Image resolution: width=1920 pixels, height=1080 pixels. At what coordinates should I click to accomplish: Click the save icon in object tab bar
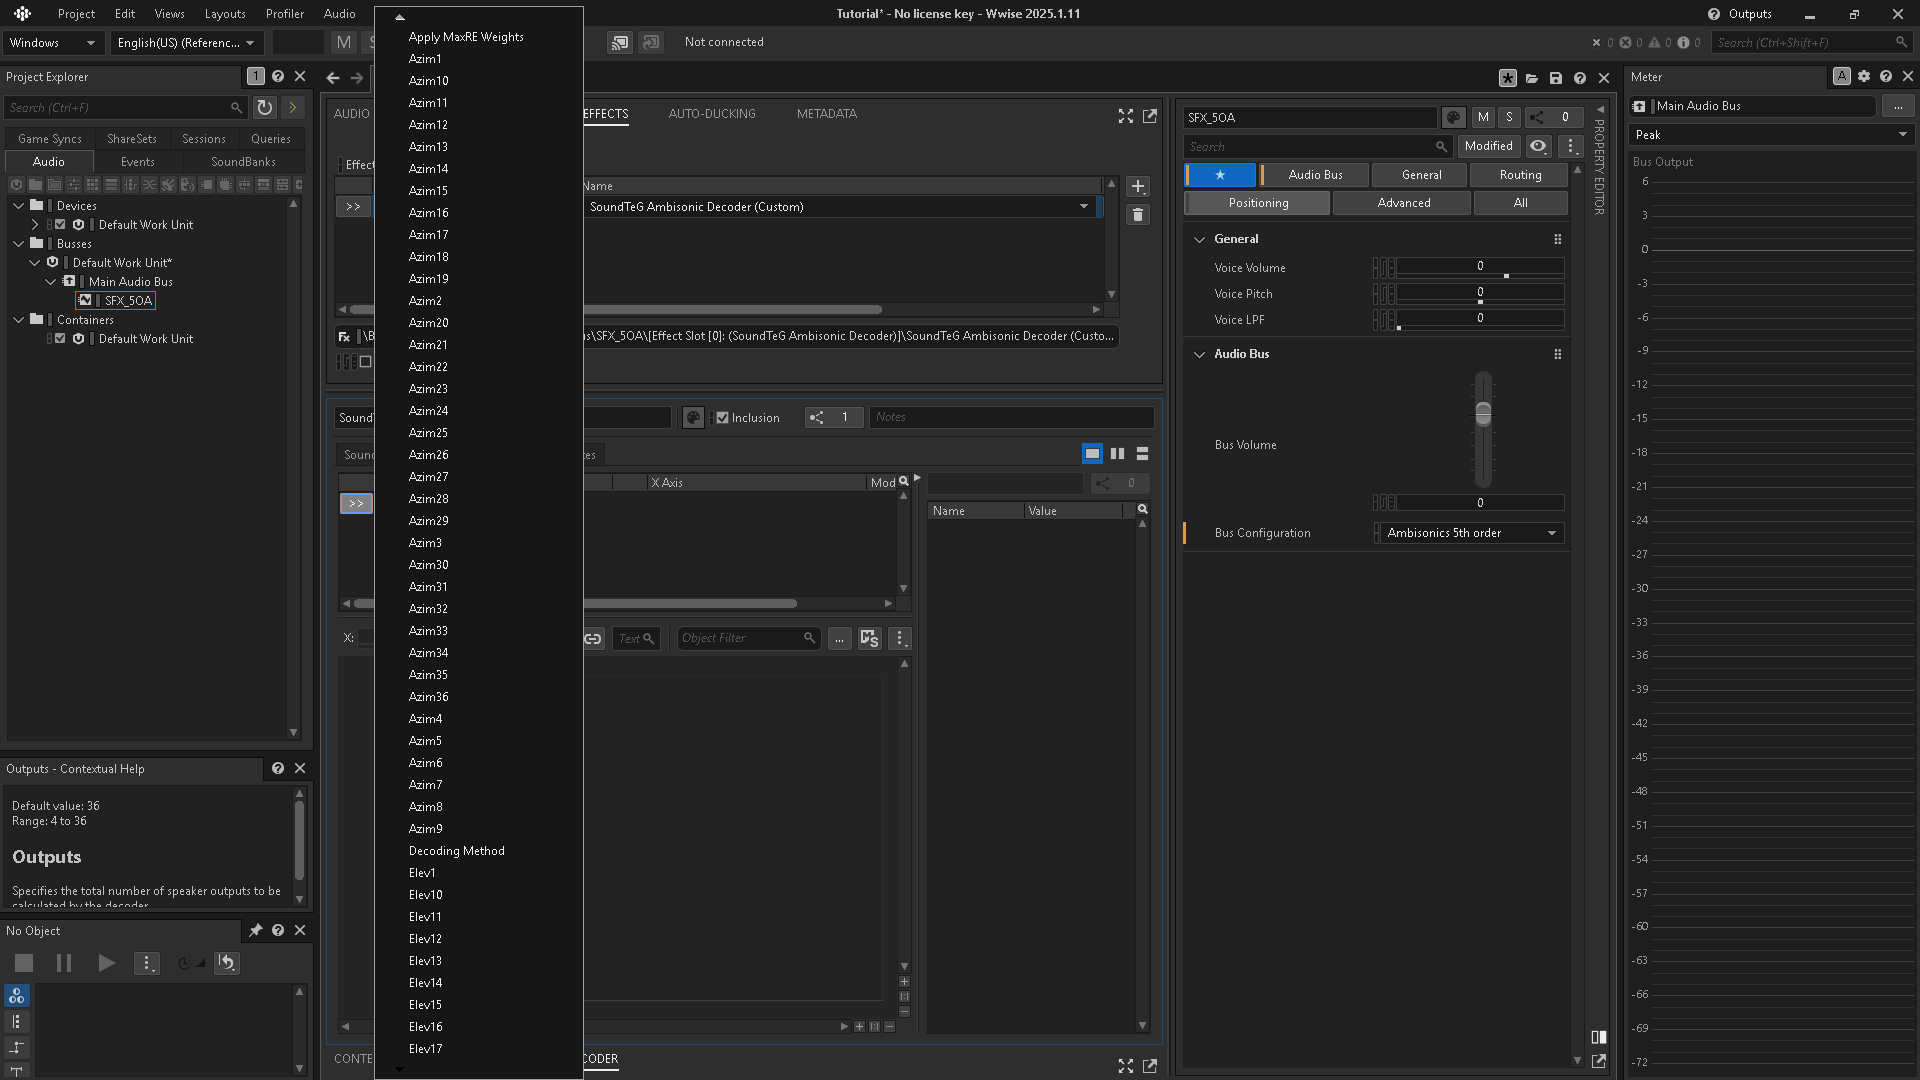[1556, 77]
